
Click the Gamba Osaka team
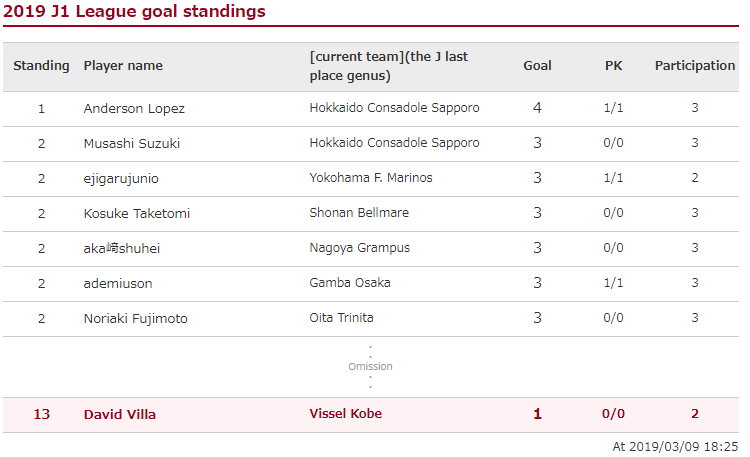pyautogui.click(x=350, y=283)
